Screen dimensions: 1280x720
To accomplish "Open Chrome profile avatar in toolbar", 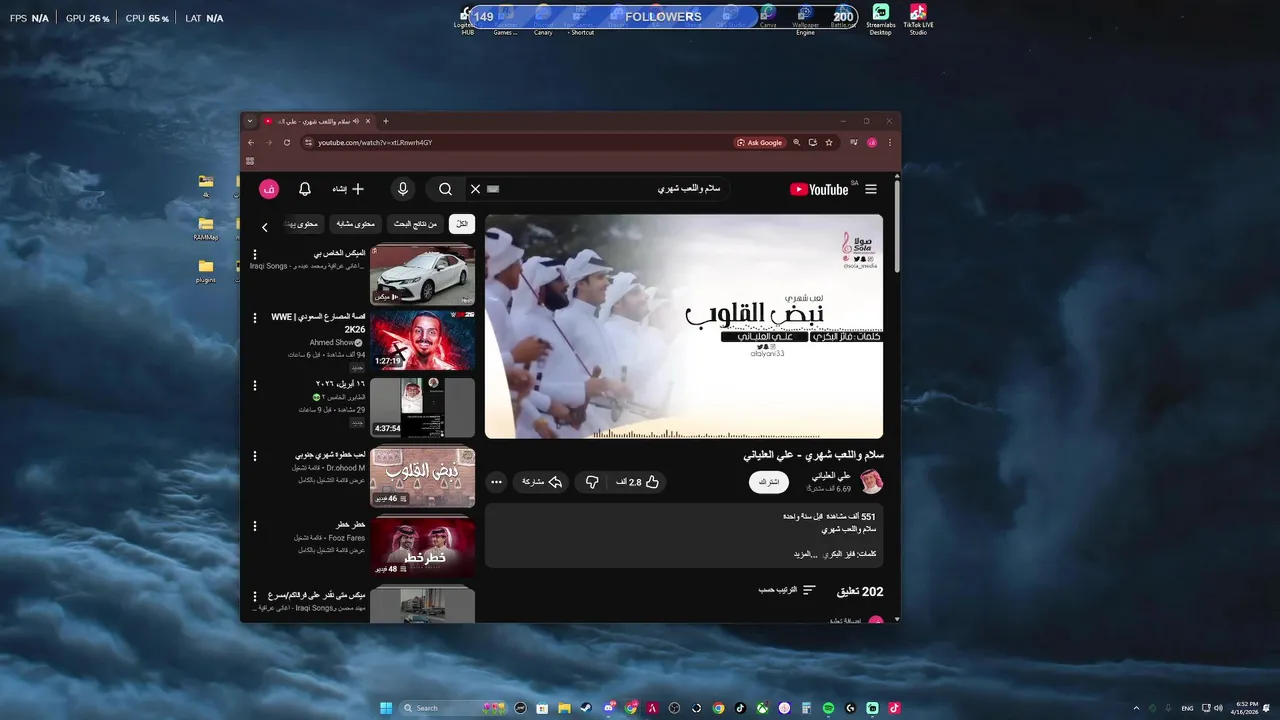I will (x=872, y=143).
